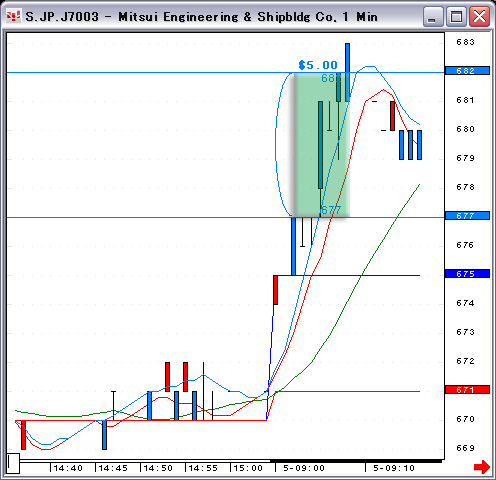Click the $5.00 measurement label
496x480 pixels.
(x=318, y=65)
